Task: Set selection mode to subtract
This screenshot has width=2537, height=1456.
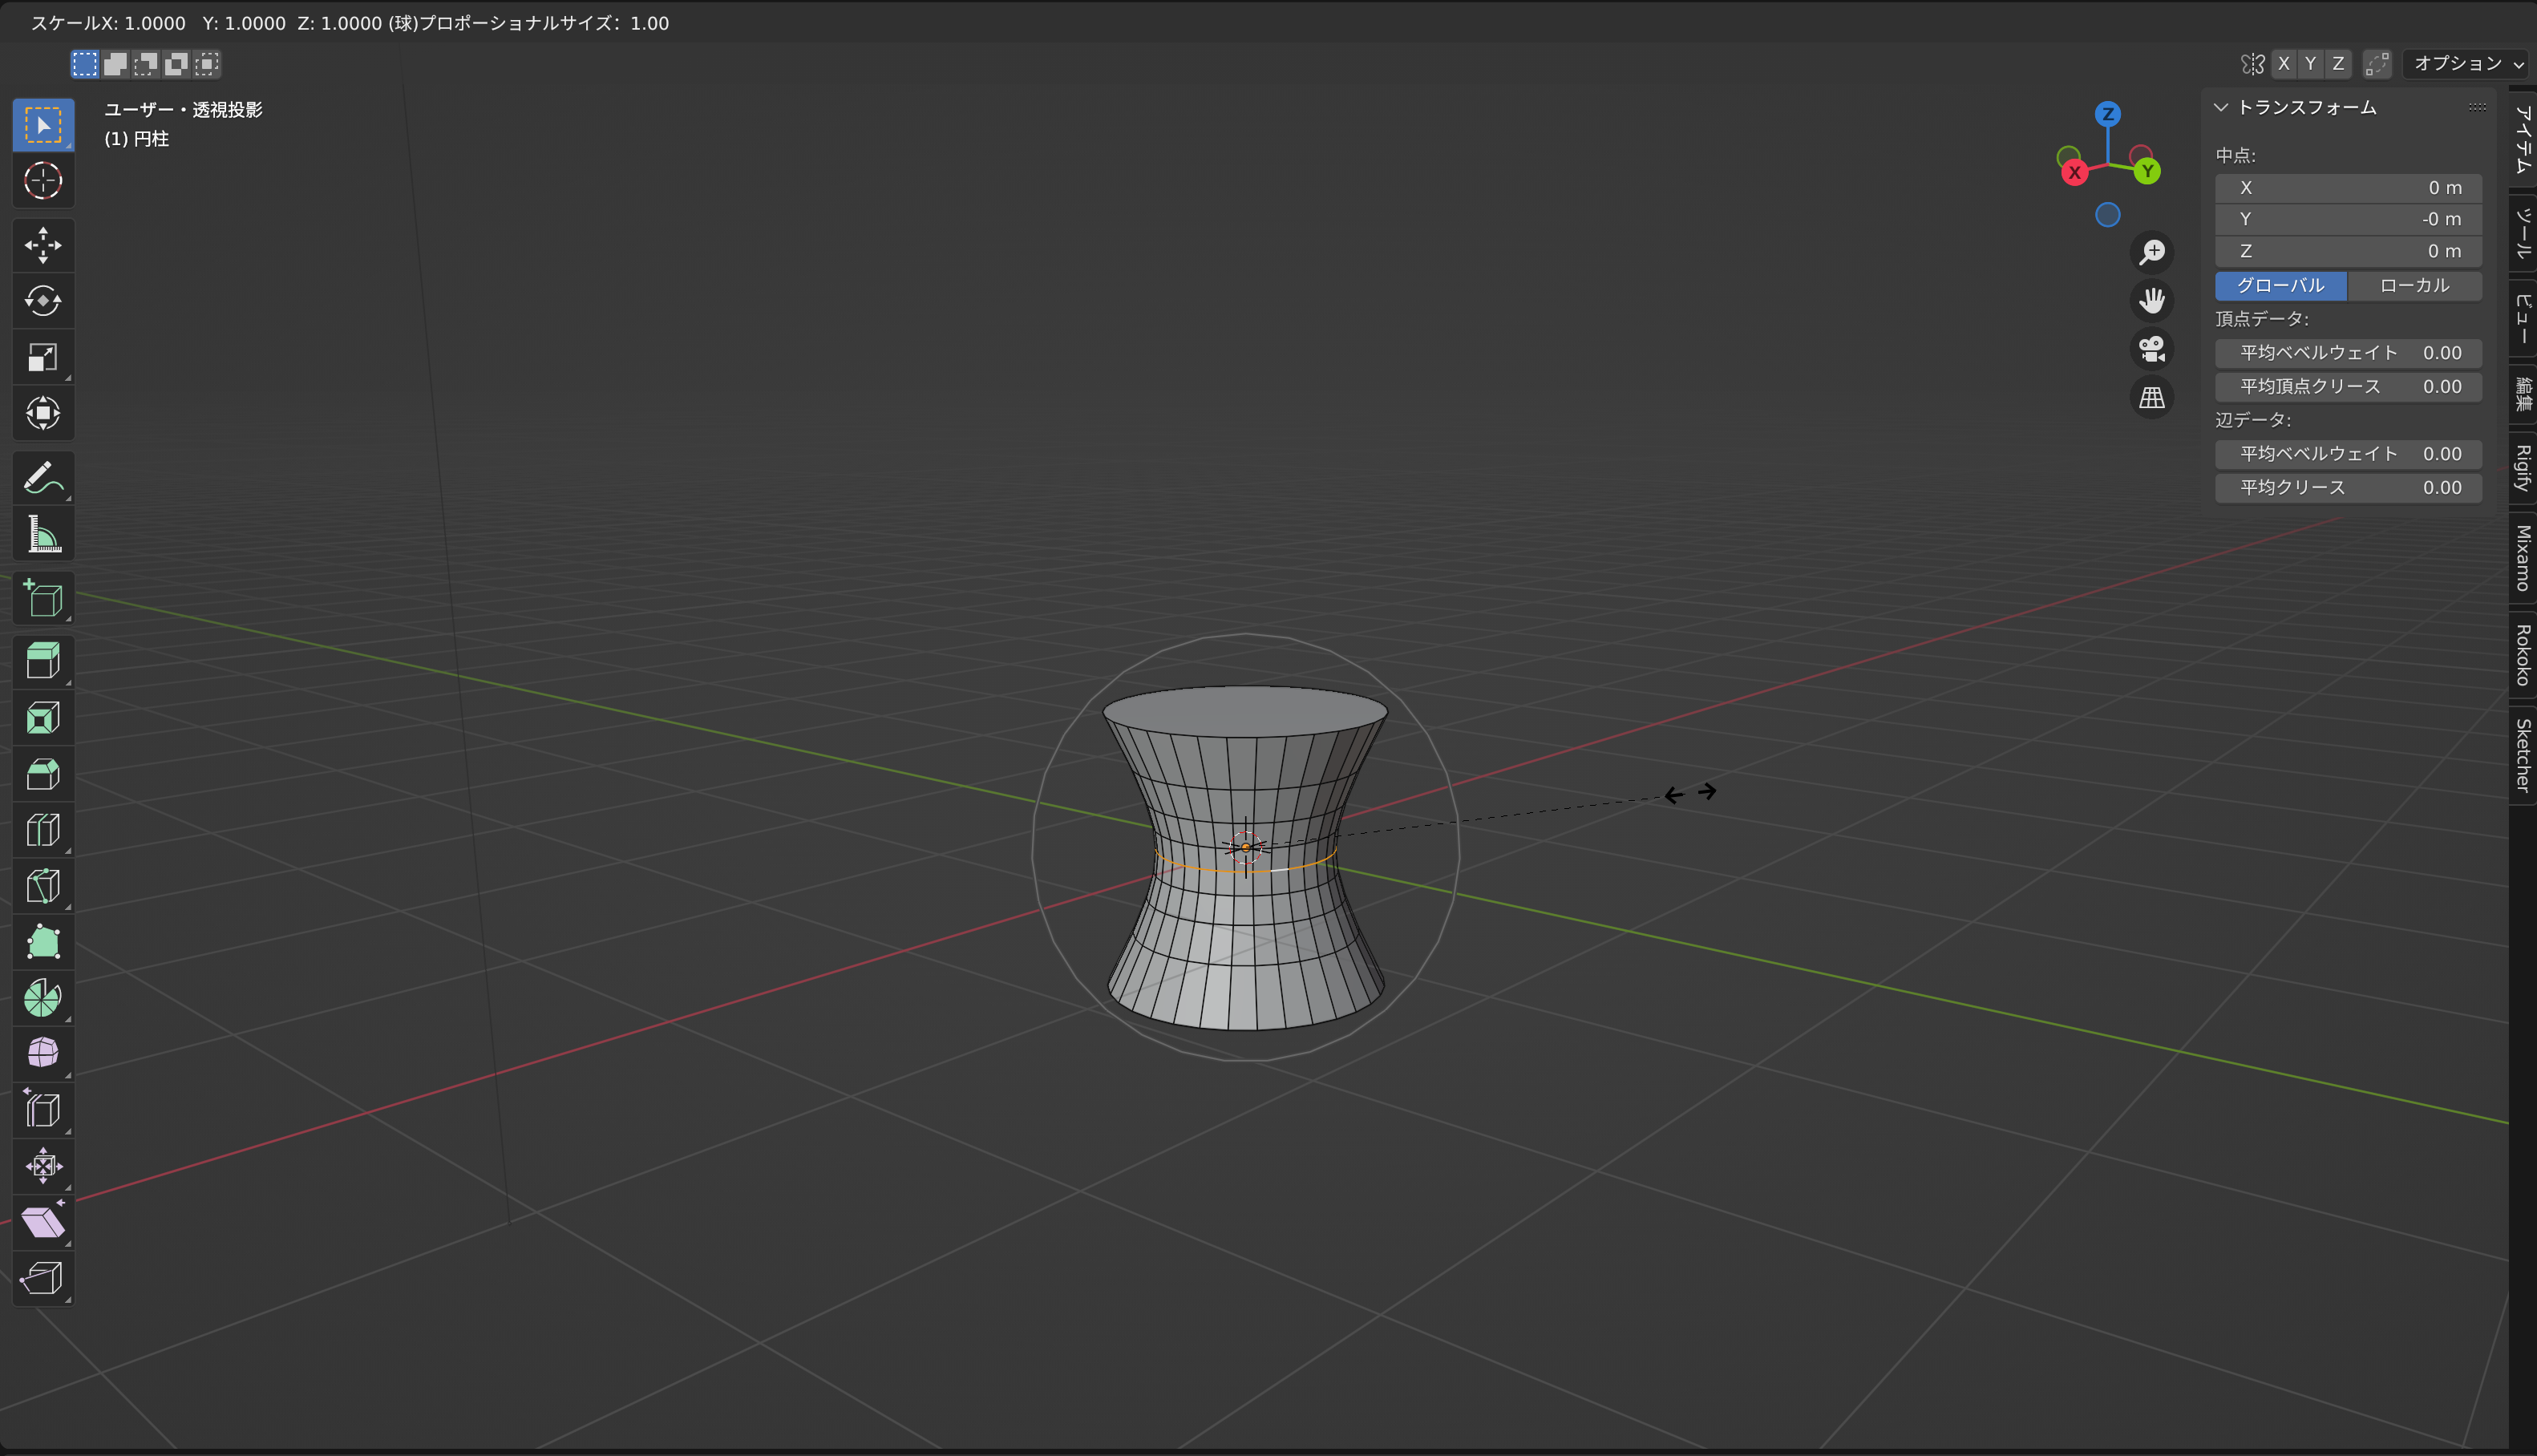Action: pos(146,64)
